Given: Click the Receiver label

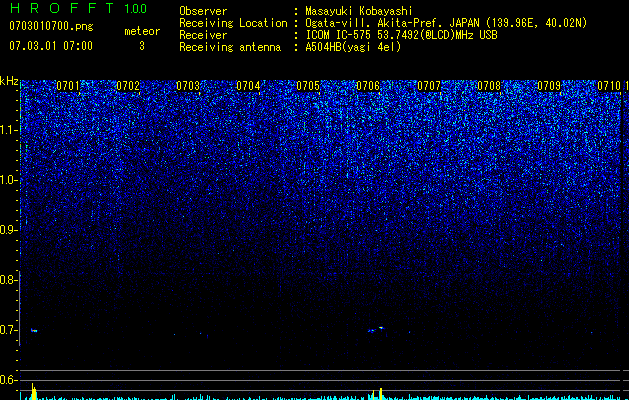Looking at the screenshot, I should 203,35.
